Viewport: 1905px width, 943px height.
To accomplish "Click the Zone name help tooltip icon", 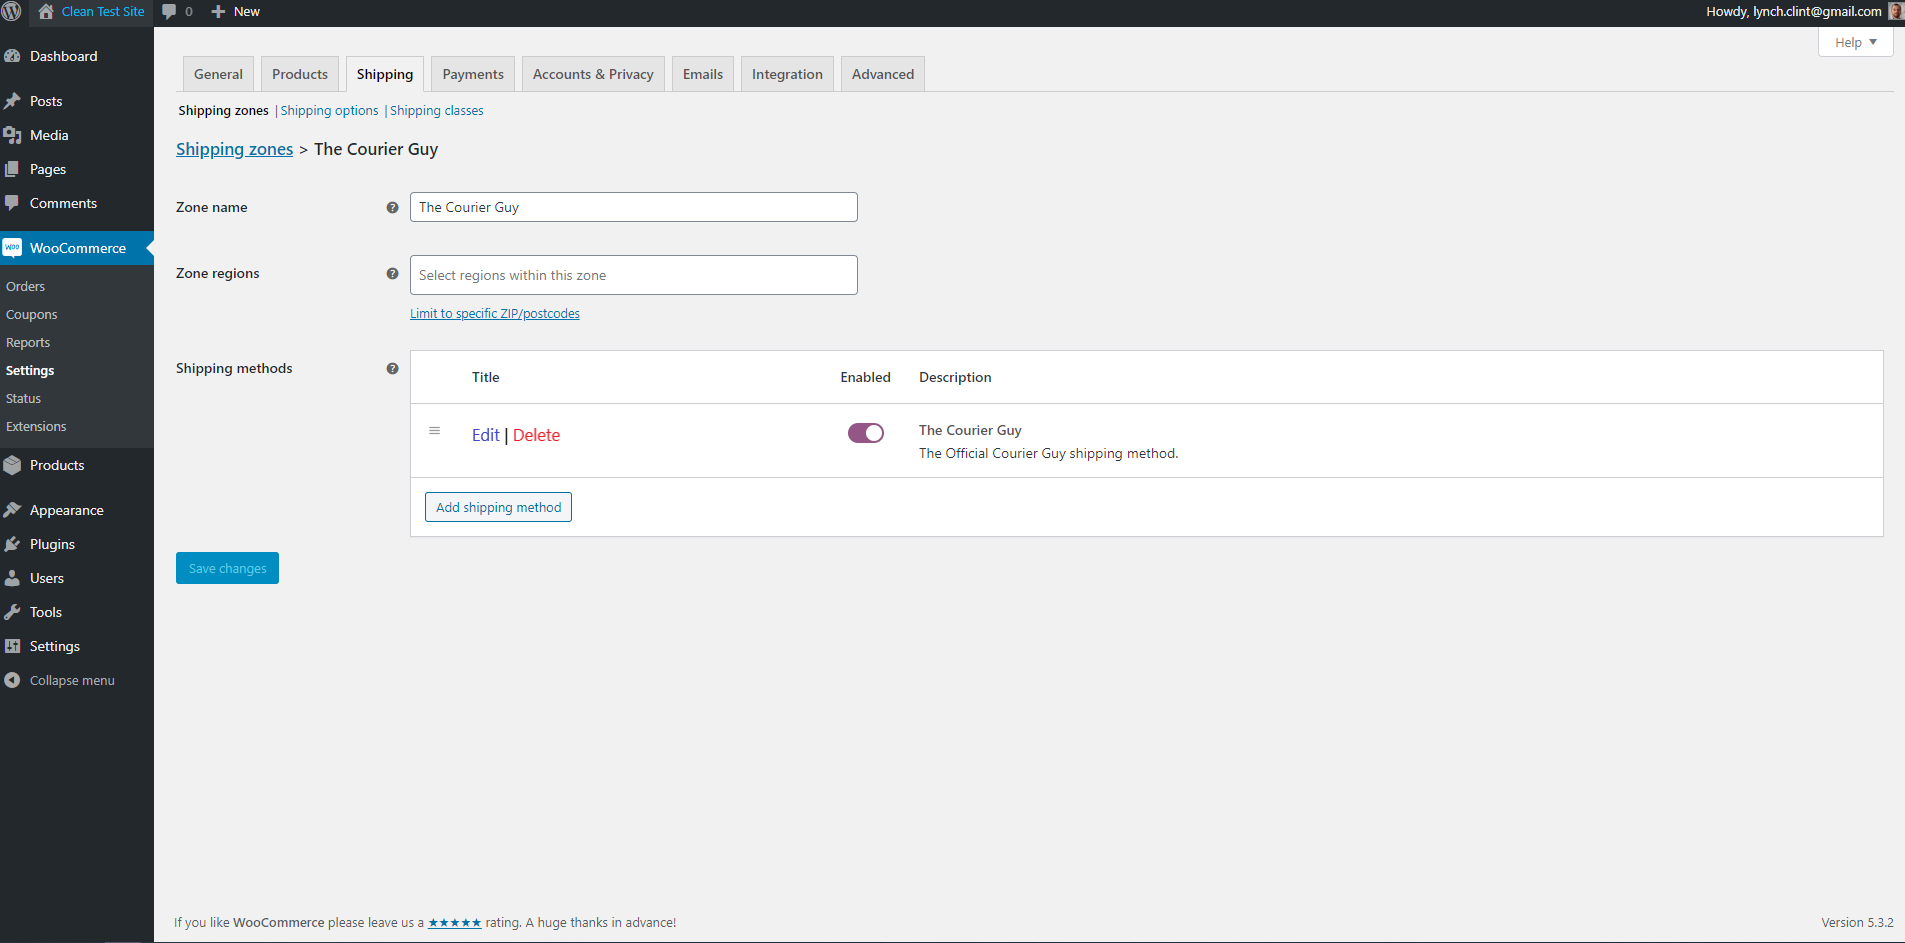I will (392, 207).
